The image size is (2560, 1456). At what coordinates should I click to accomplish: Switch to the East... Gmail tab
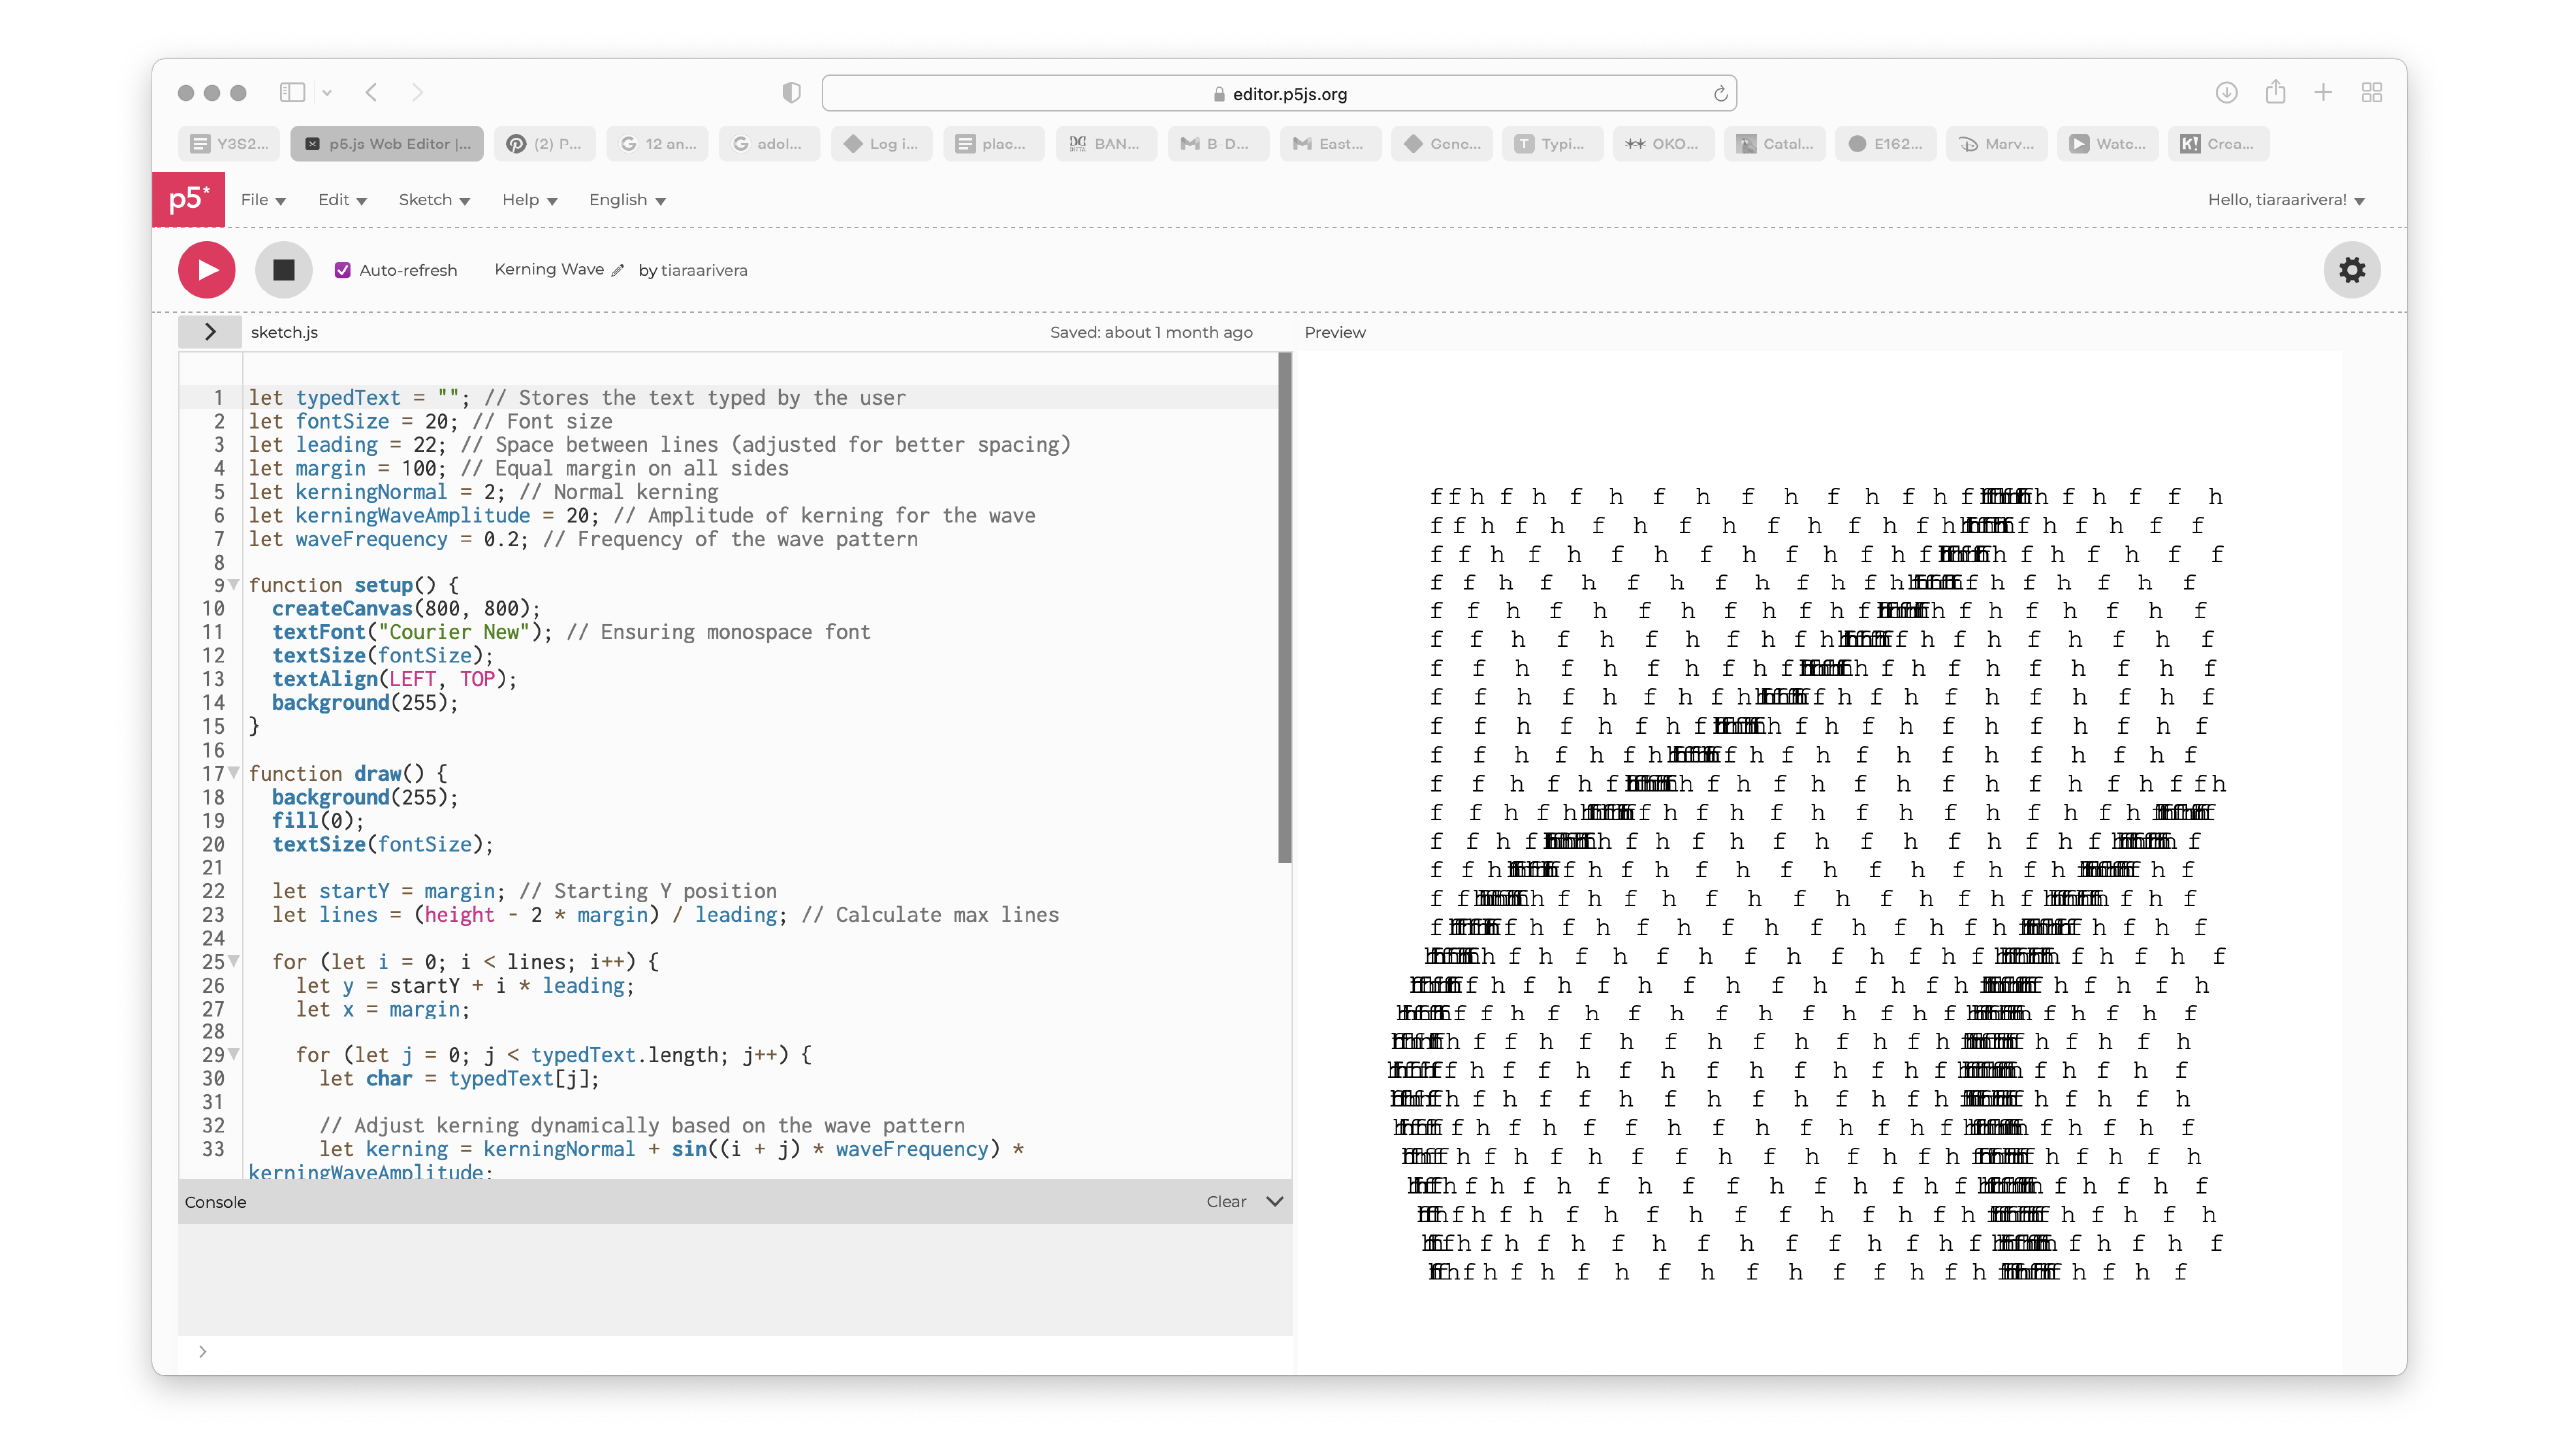click(x=1330, y=144)
